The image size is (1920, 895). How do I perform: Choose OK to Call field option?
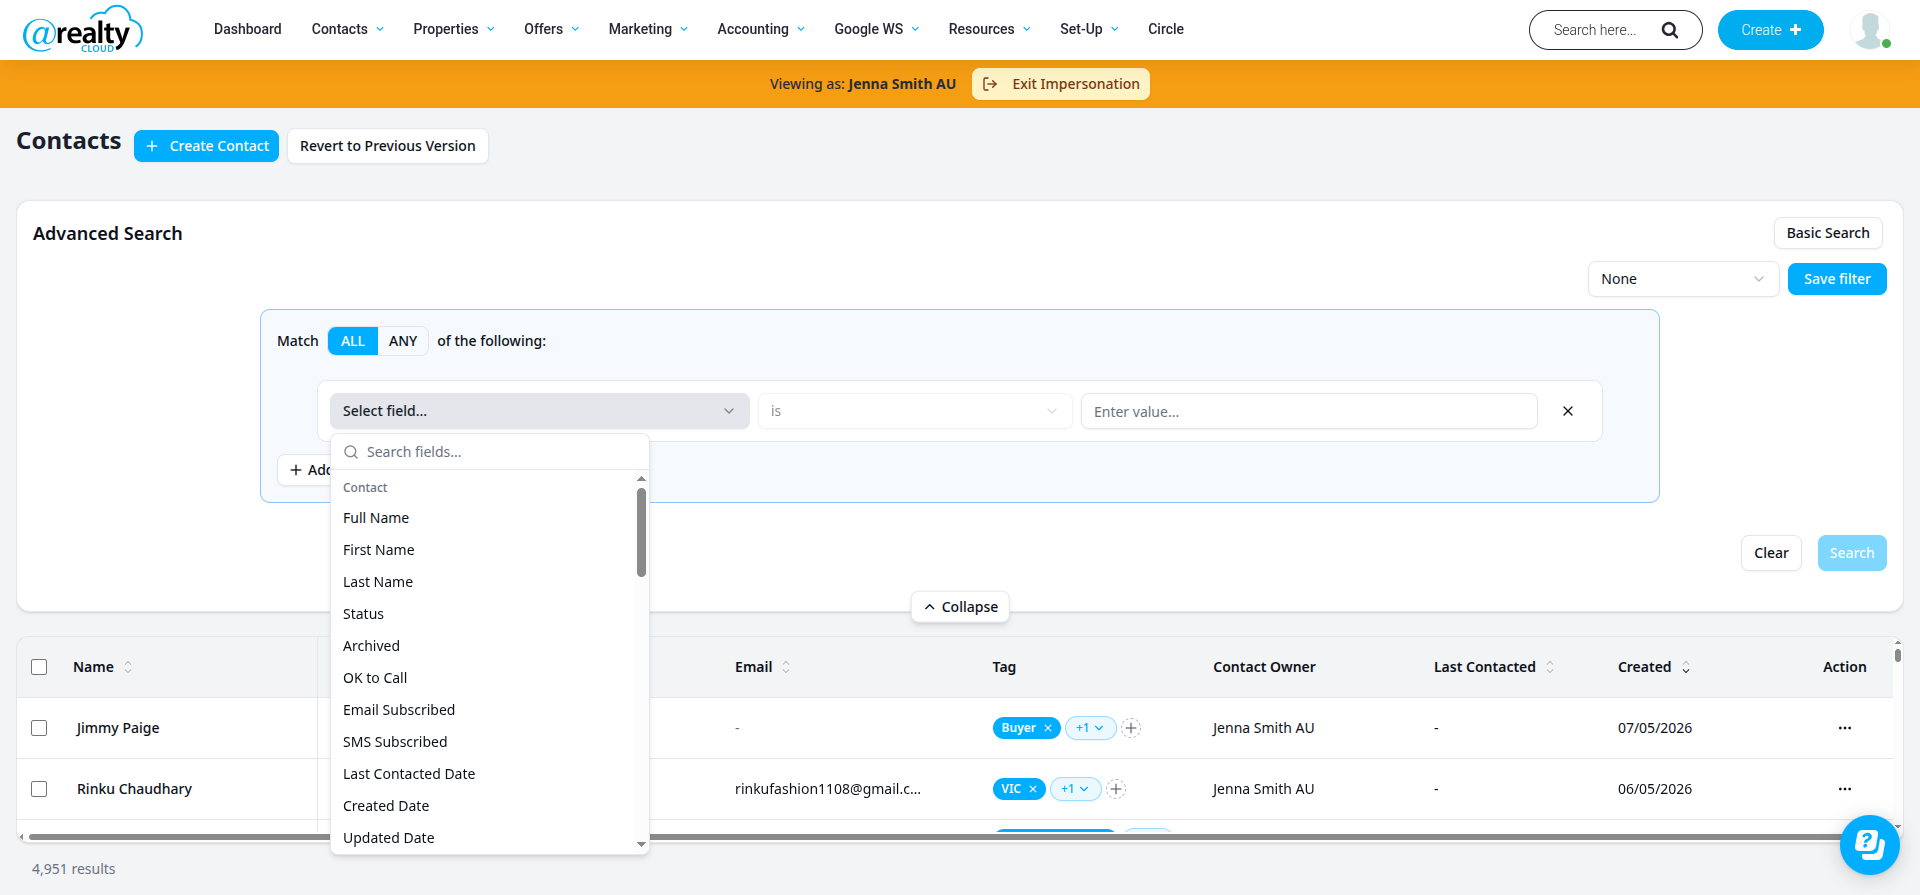tap(484, 678)
